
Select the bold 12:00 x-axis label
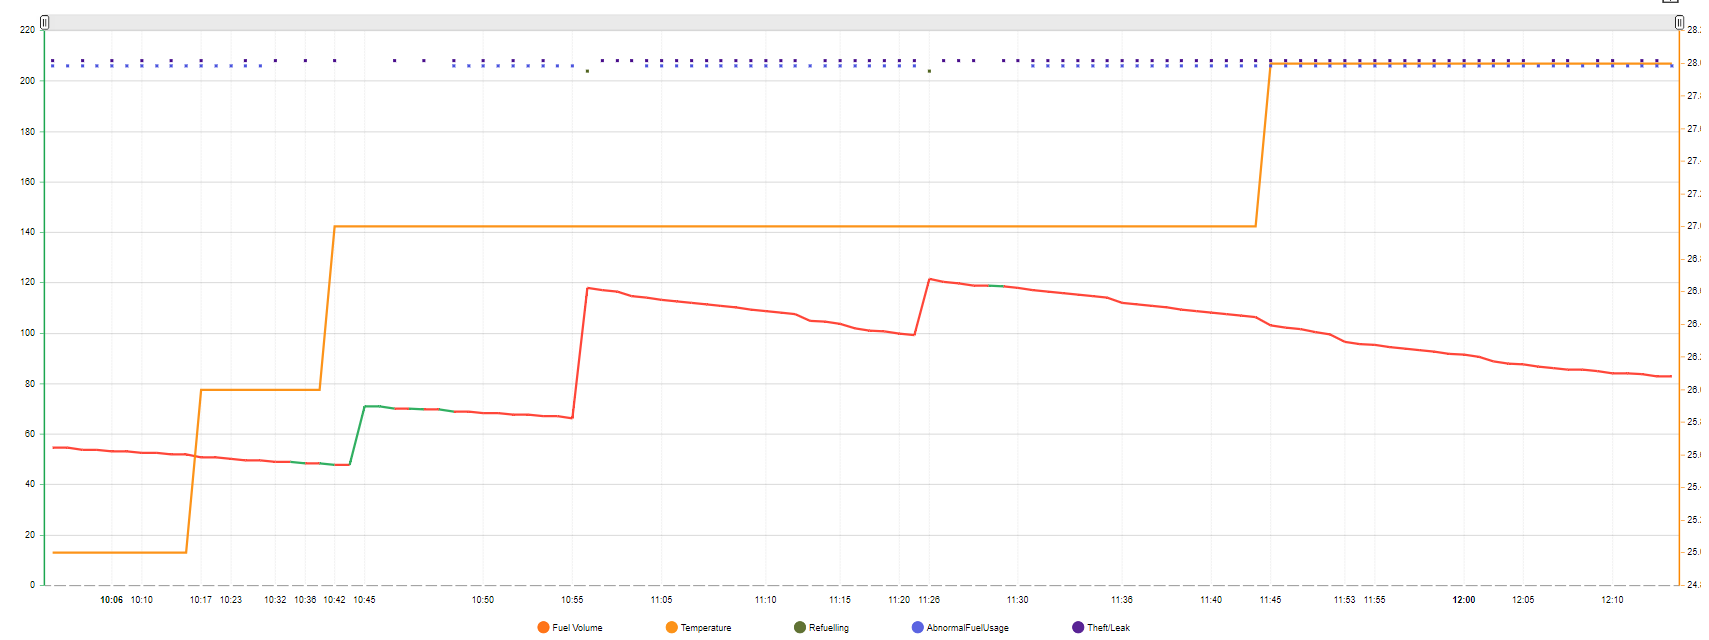pos(1464,600)
